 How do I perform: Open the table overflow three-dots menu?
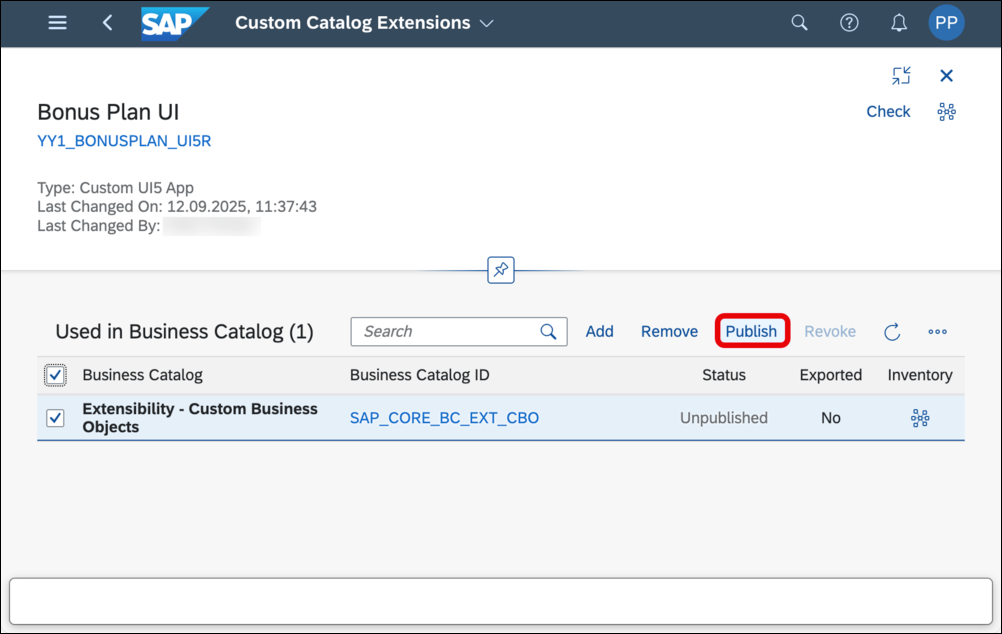[937, 332]
